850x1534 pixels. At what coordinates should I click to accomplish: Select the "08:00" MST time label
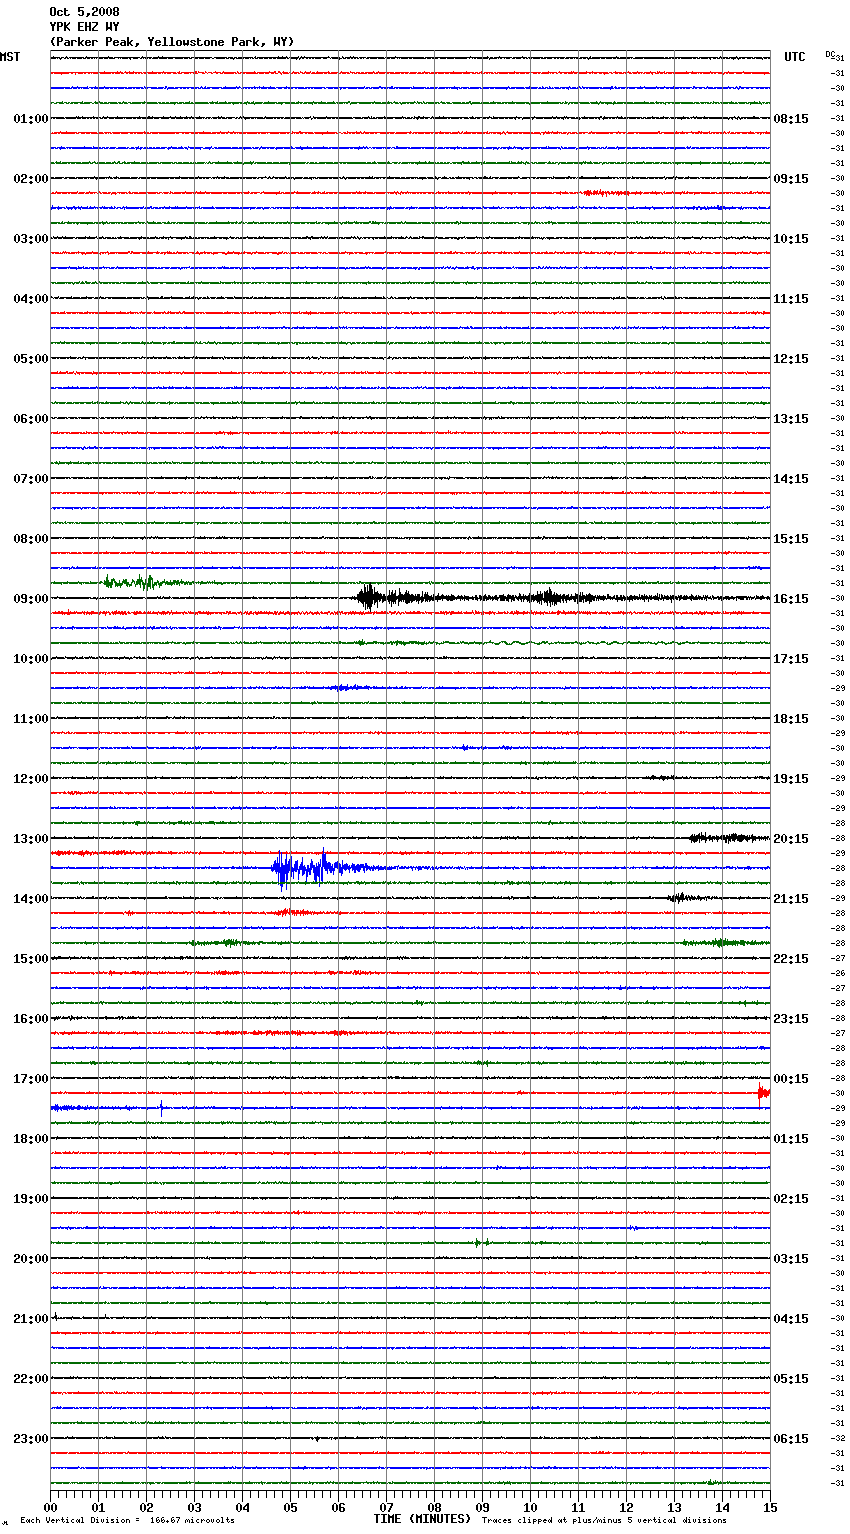pyautogui.click(x=31, y=539)
